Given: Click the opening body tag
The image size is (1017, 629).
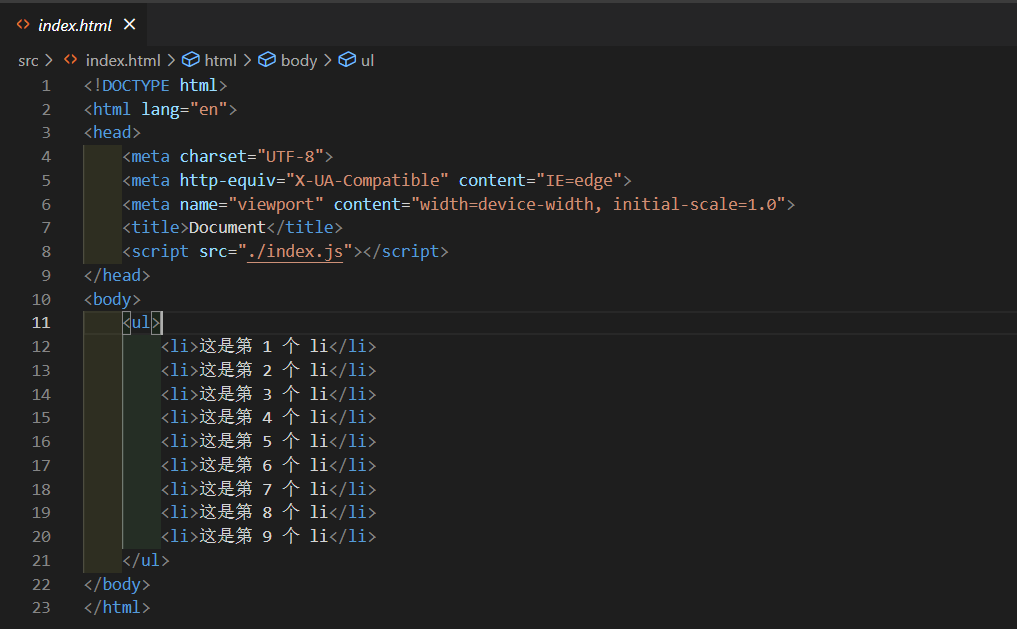Looking at the screenshot, I should point(112,300).
